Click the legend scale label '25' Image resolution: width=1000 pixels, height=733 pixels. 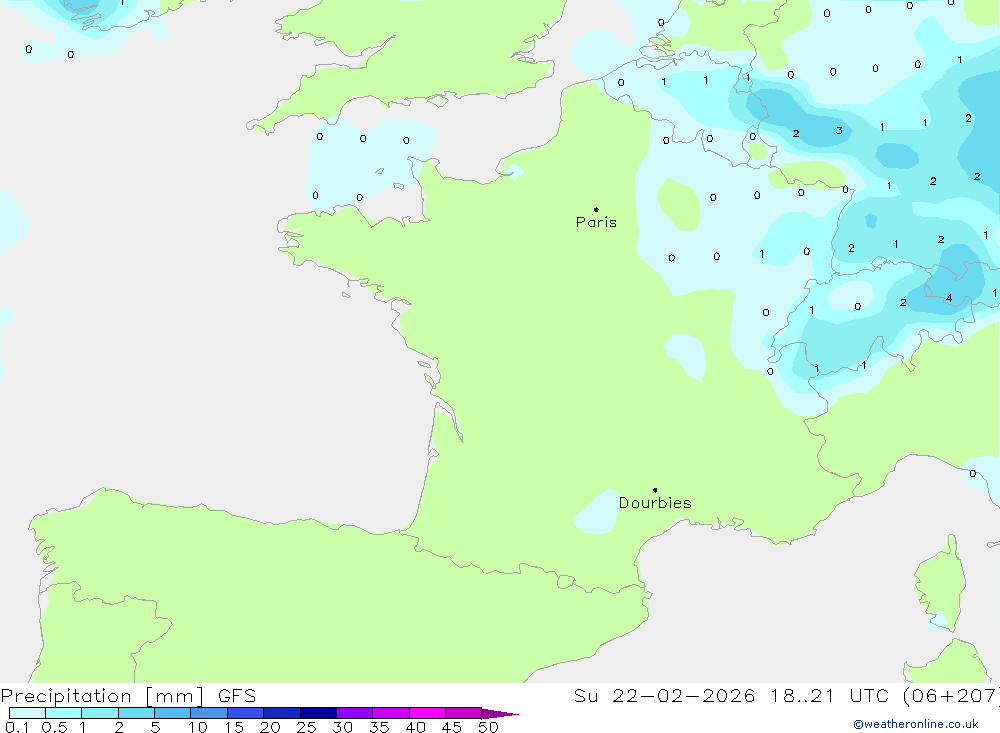click(307, 727)
